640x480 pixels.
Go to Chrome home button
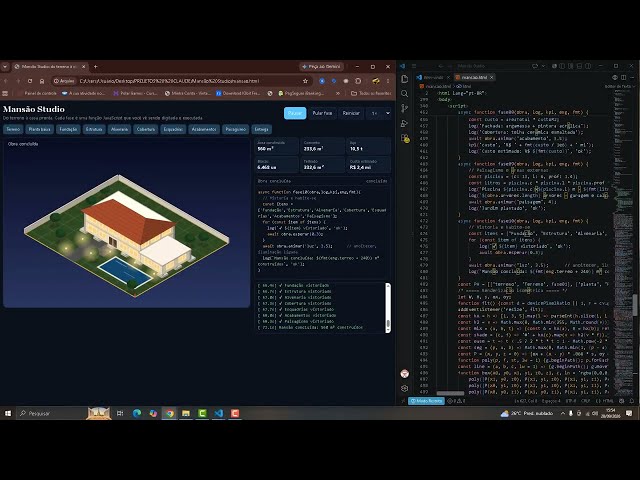pos(42,81)
